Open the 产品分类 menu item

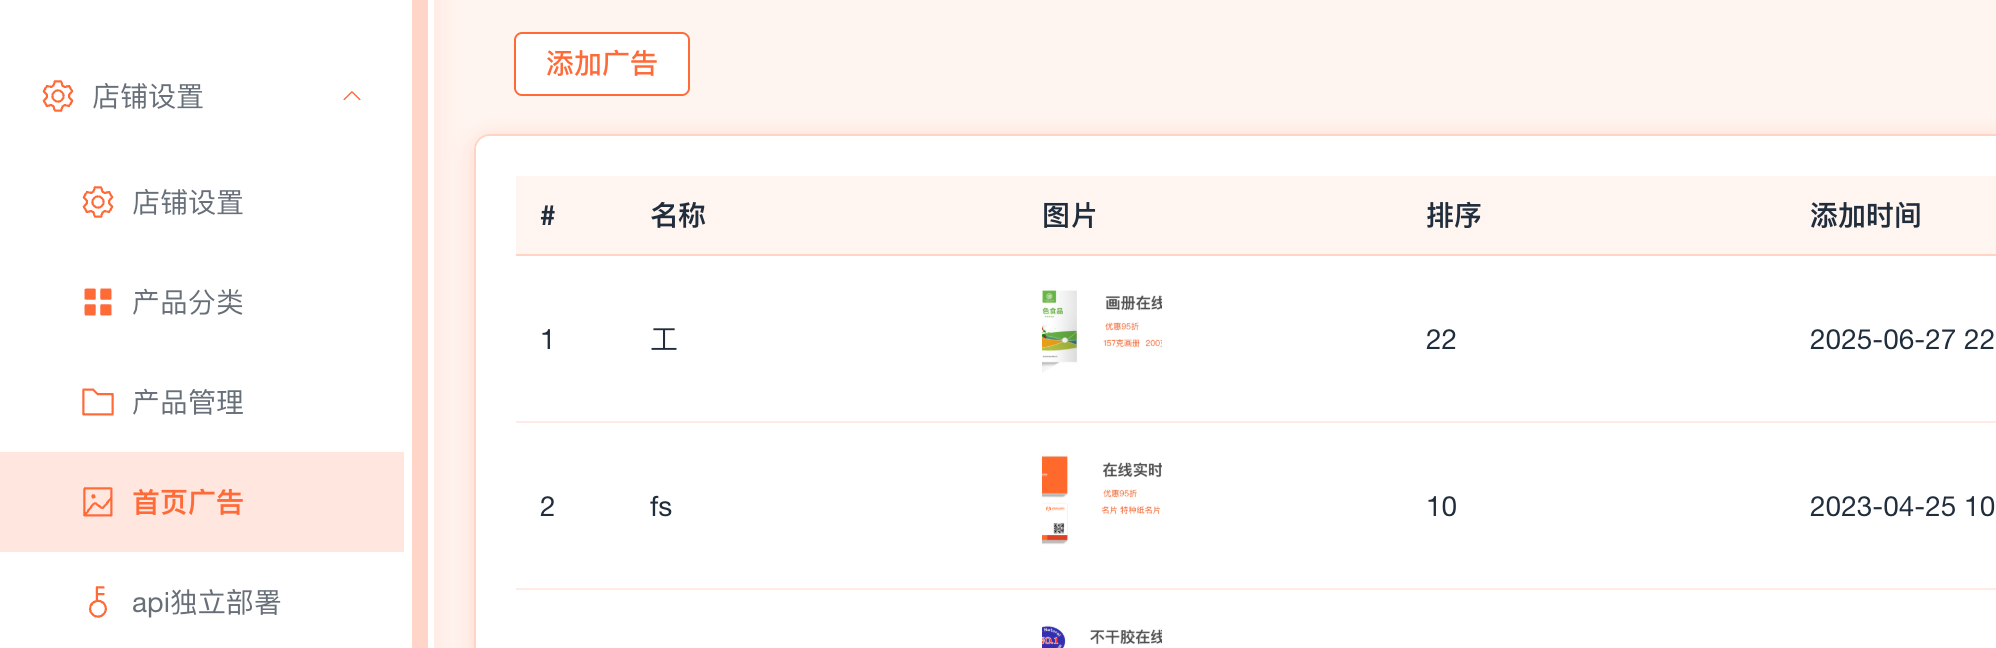(188, 302)
